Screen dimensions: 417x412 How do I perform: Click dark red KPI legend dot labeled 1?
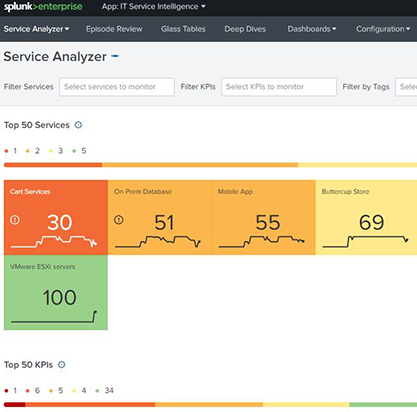(6, 391)
